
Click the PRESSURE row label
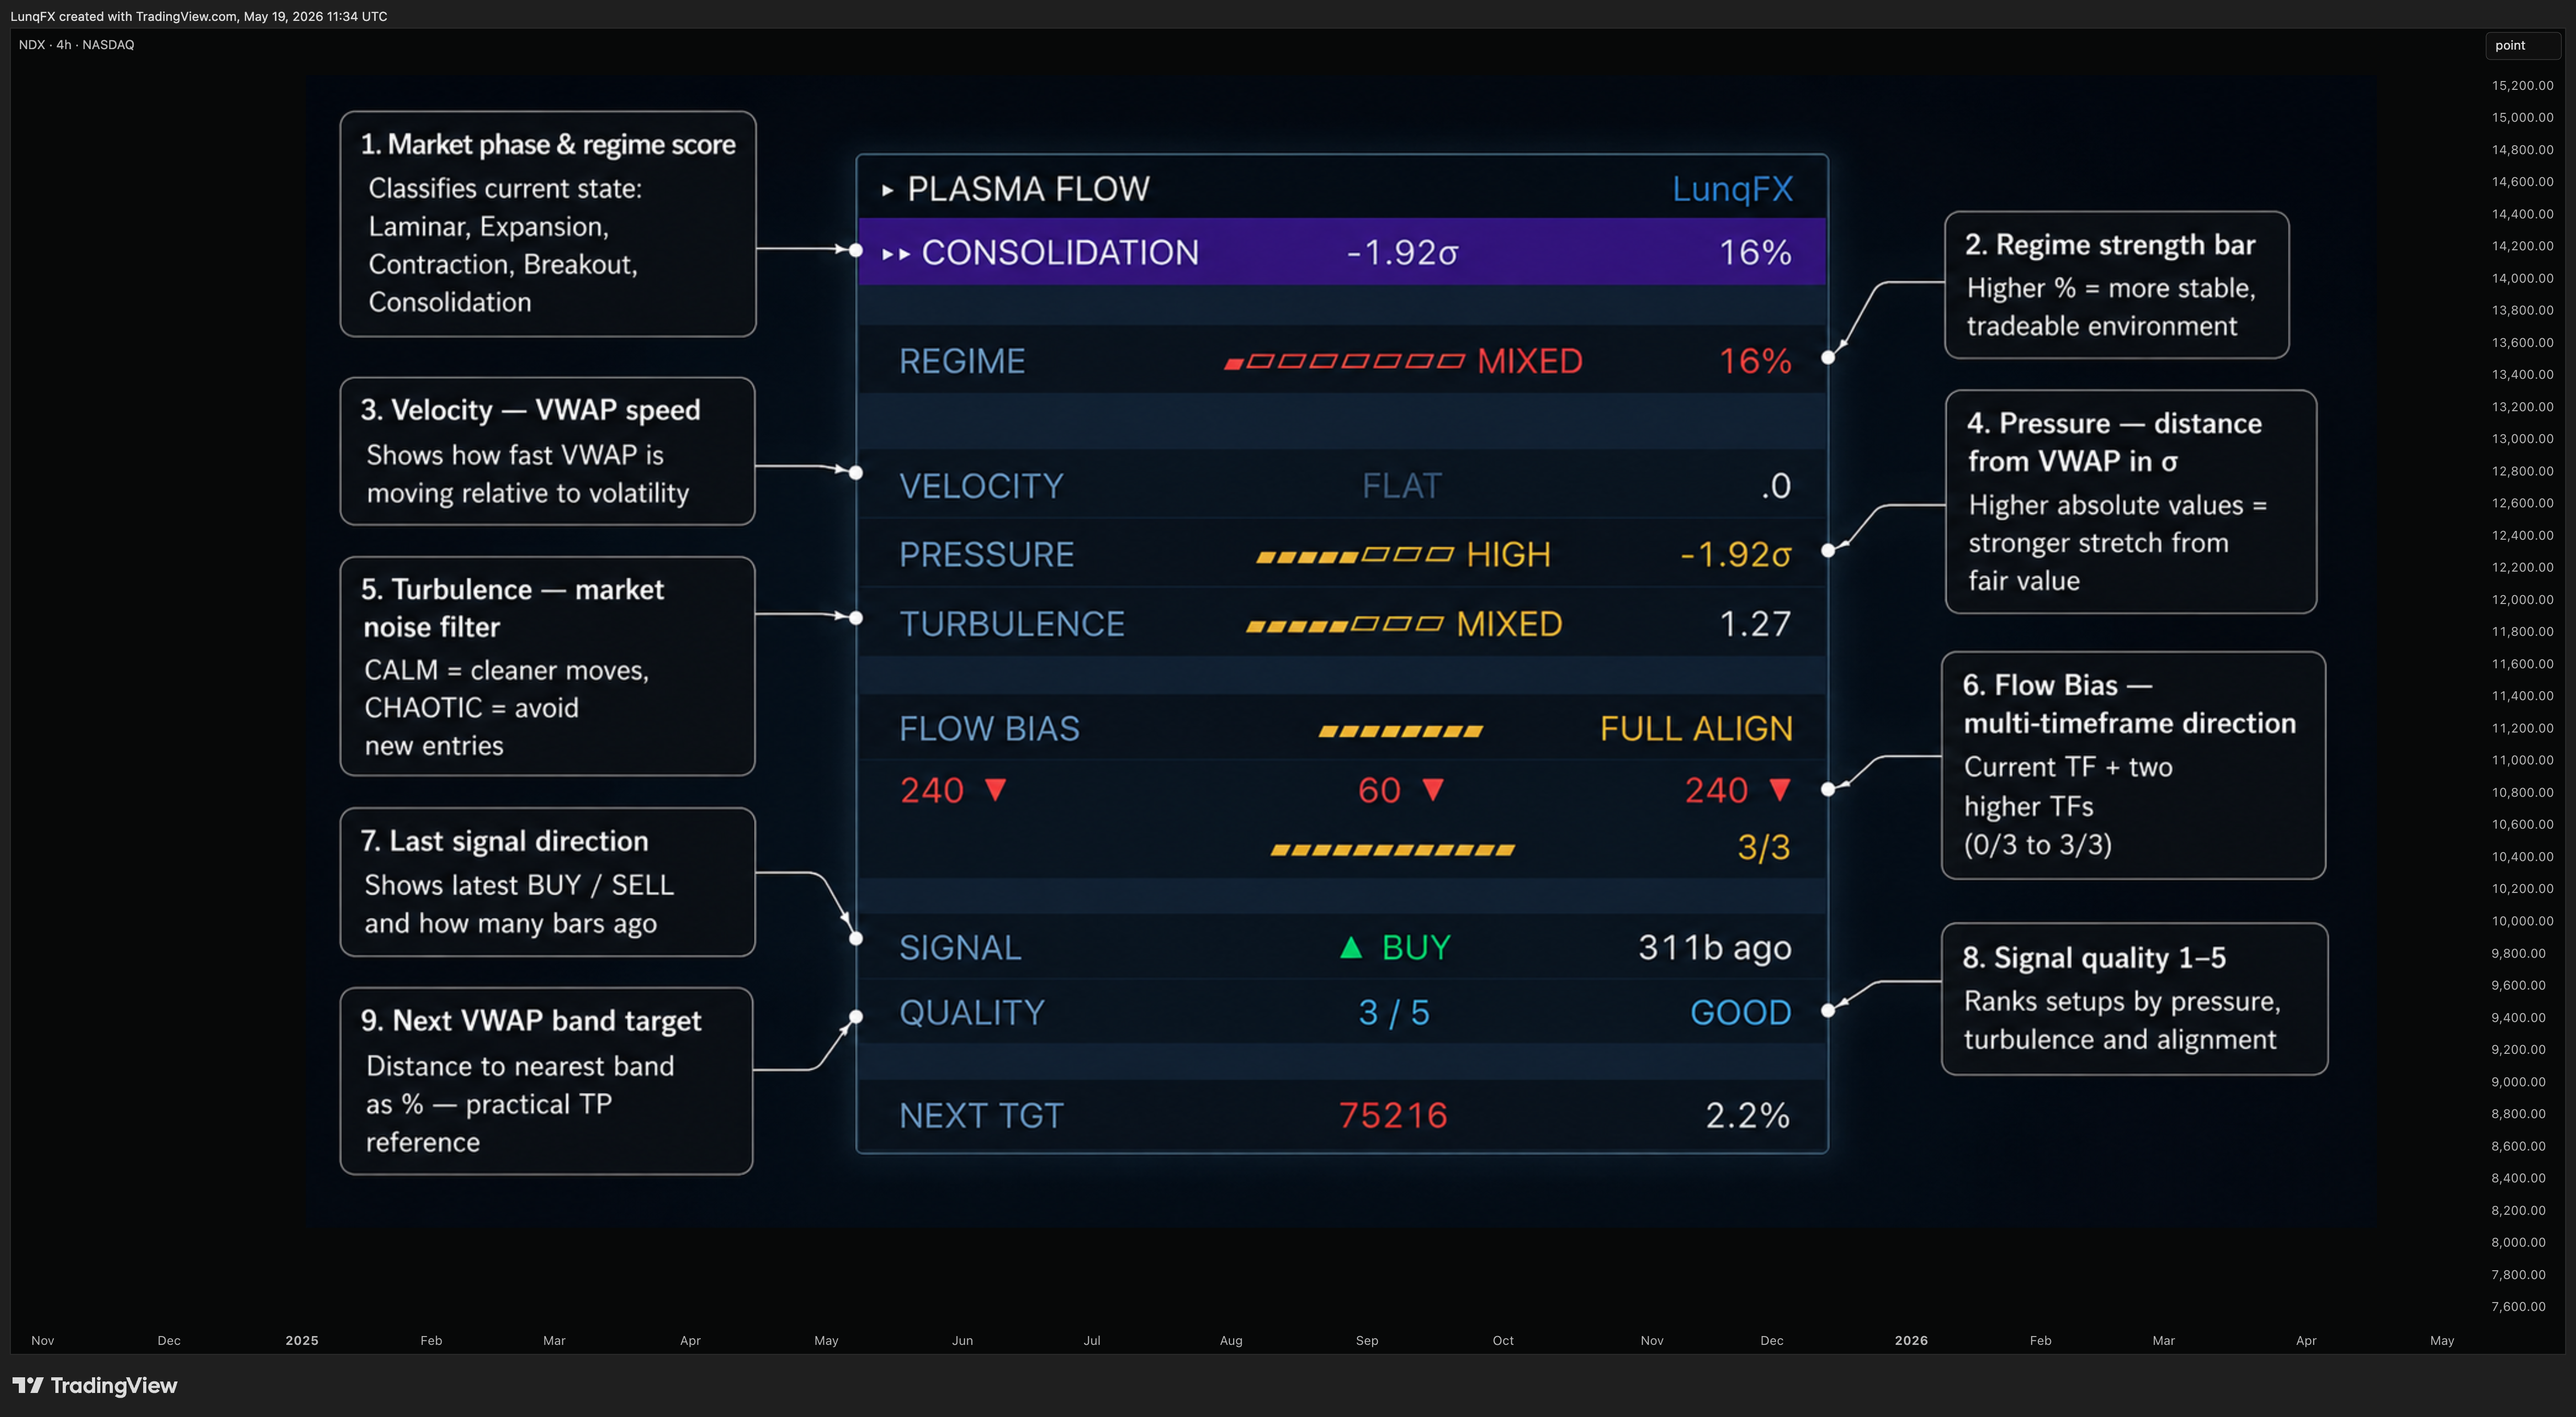point(987,555)
